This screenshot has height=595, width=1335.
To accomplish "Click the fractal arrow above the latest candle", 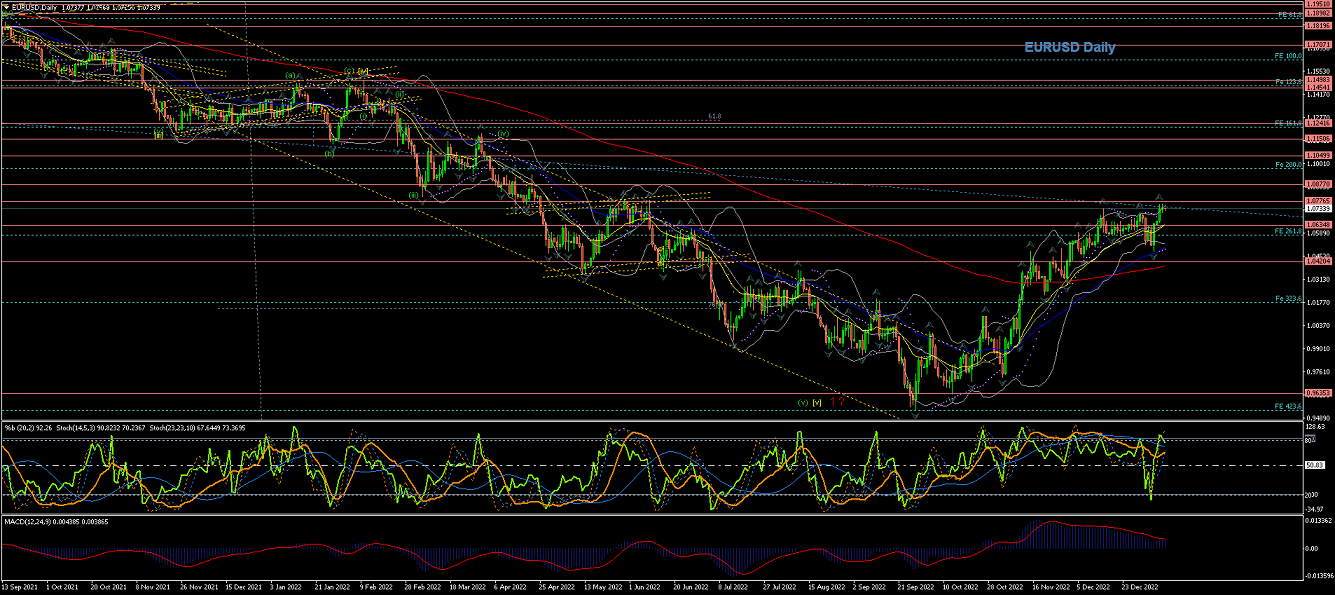I will [x=1160, y=197].
